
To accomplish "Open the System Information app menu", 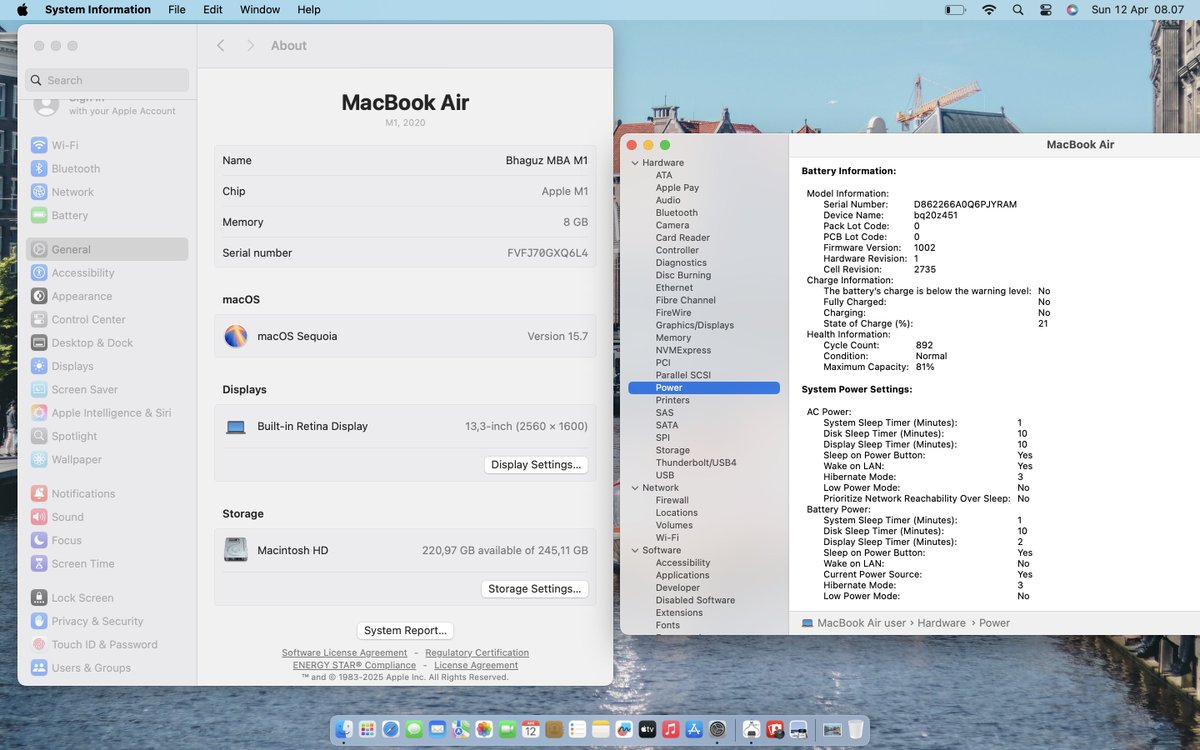I will pyautogui.click(x=98, y=9).
